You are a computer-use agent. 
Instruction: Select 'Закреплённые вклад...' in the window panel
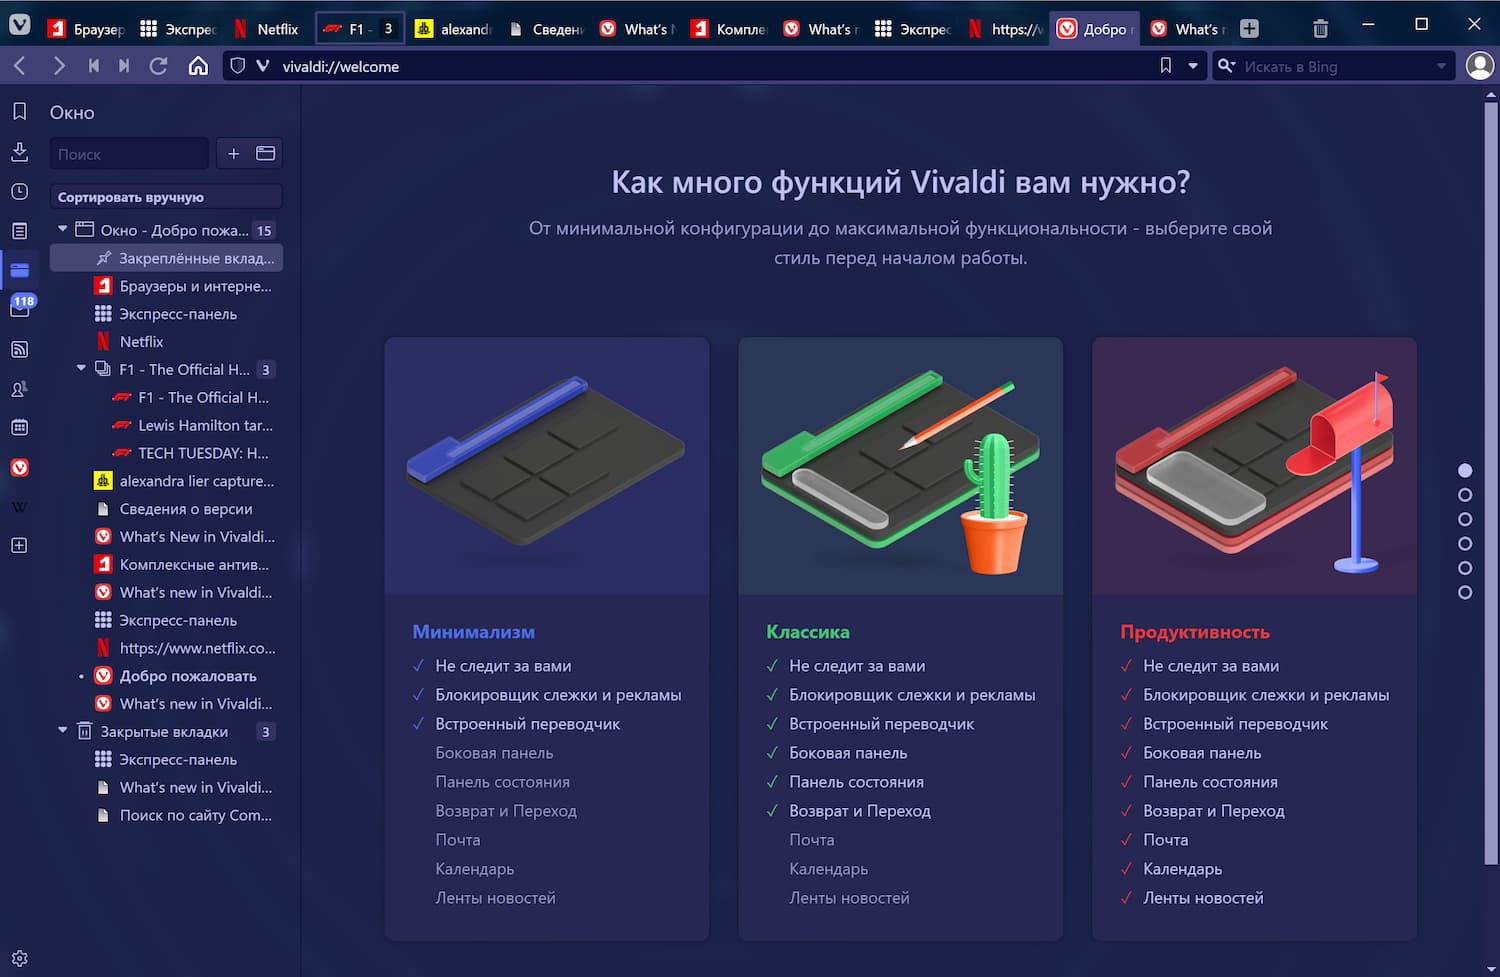tap(166, 258)
